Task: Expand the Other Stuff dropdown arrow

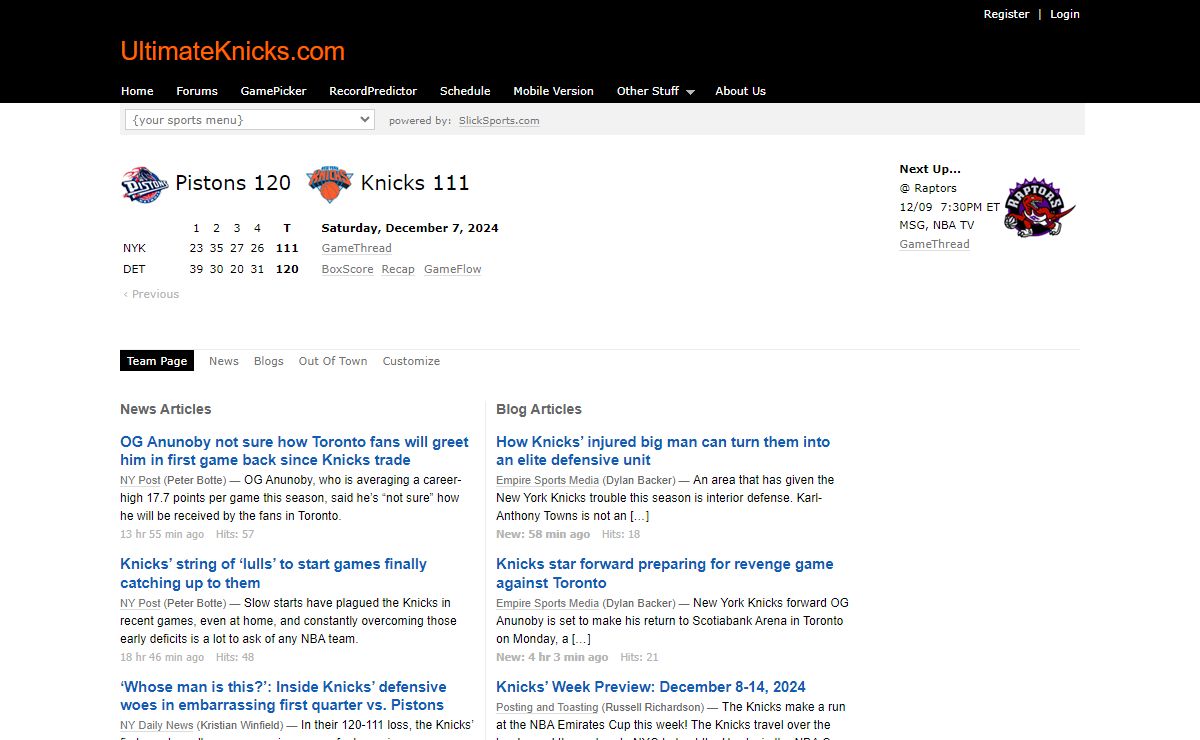Action: [690, 92]
